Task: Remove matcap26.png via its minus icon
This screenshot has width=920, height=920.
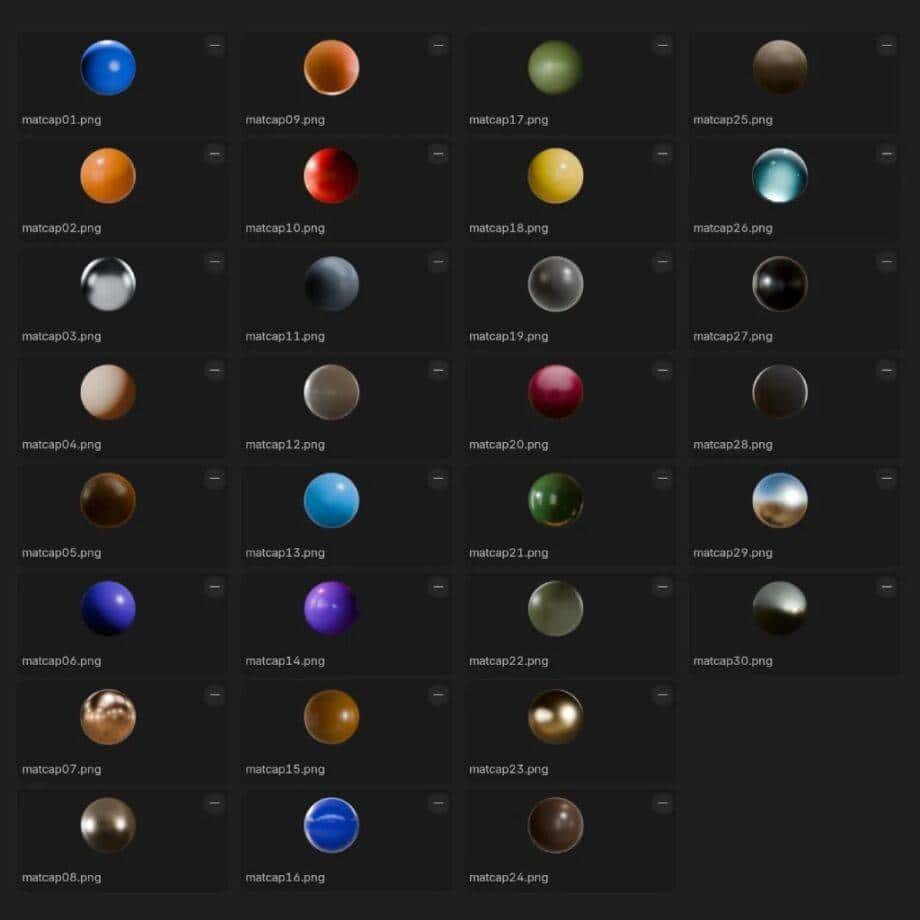Action: (x=887, y=154)
